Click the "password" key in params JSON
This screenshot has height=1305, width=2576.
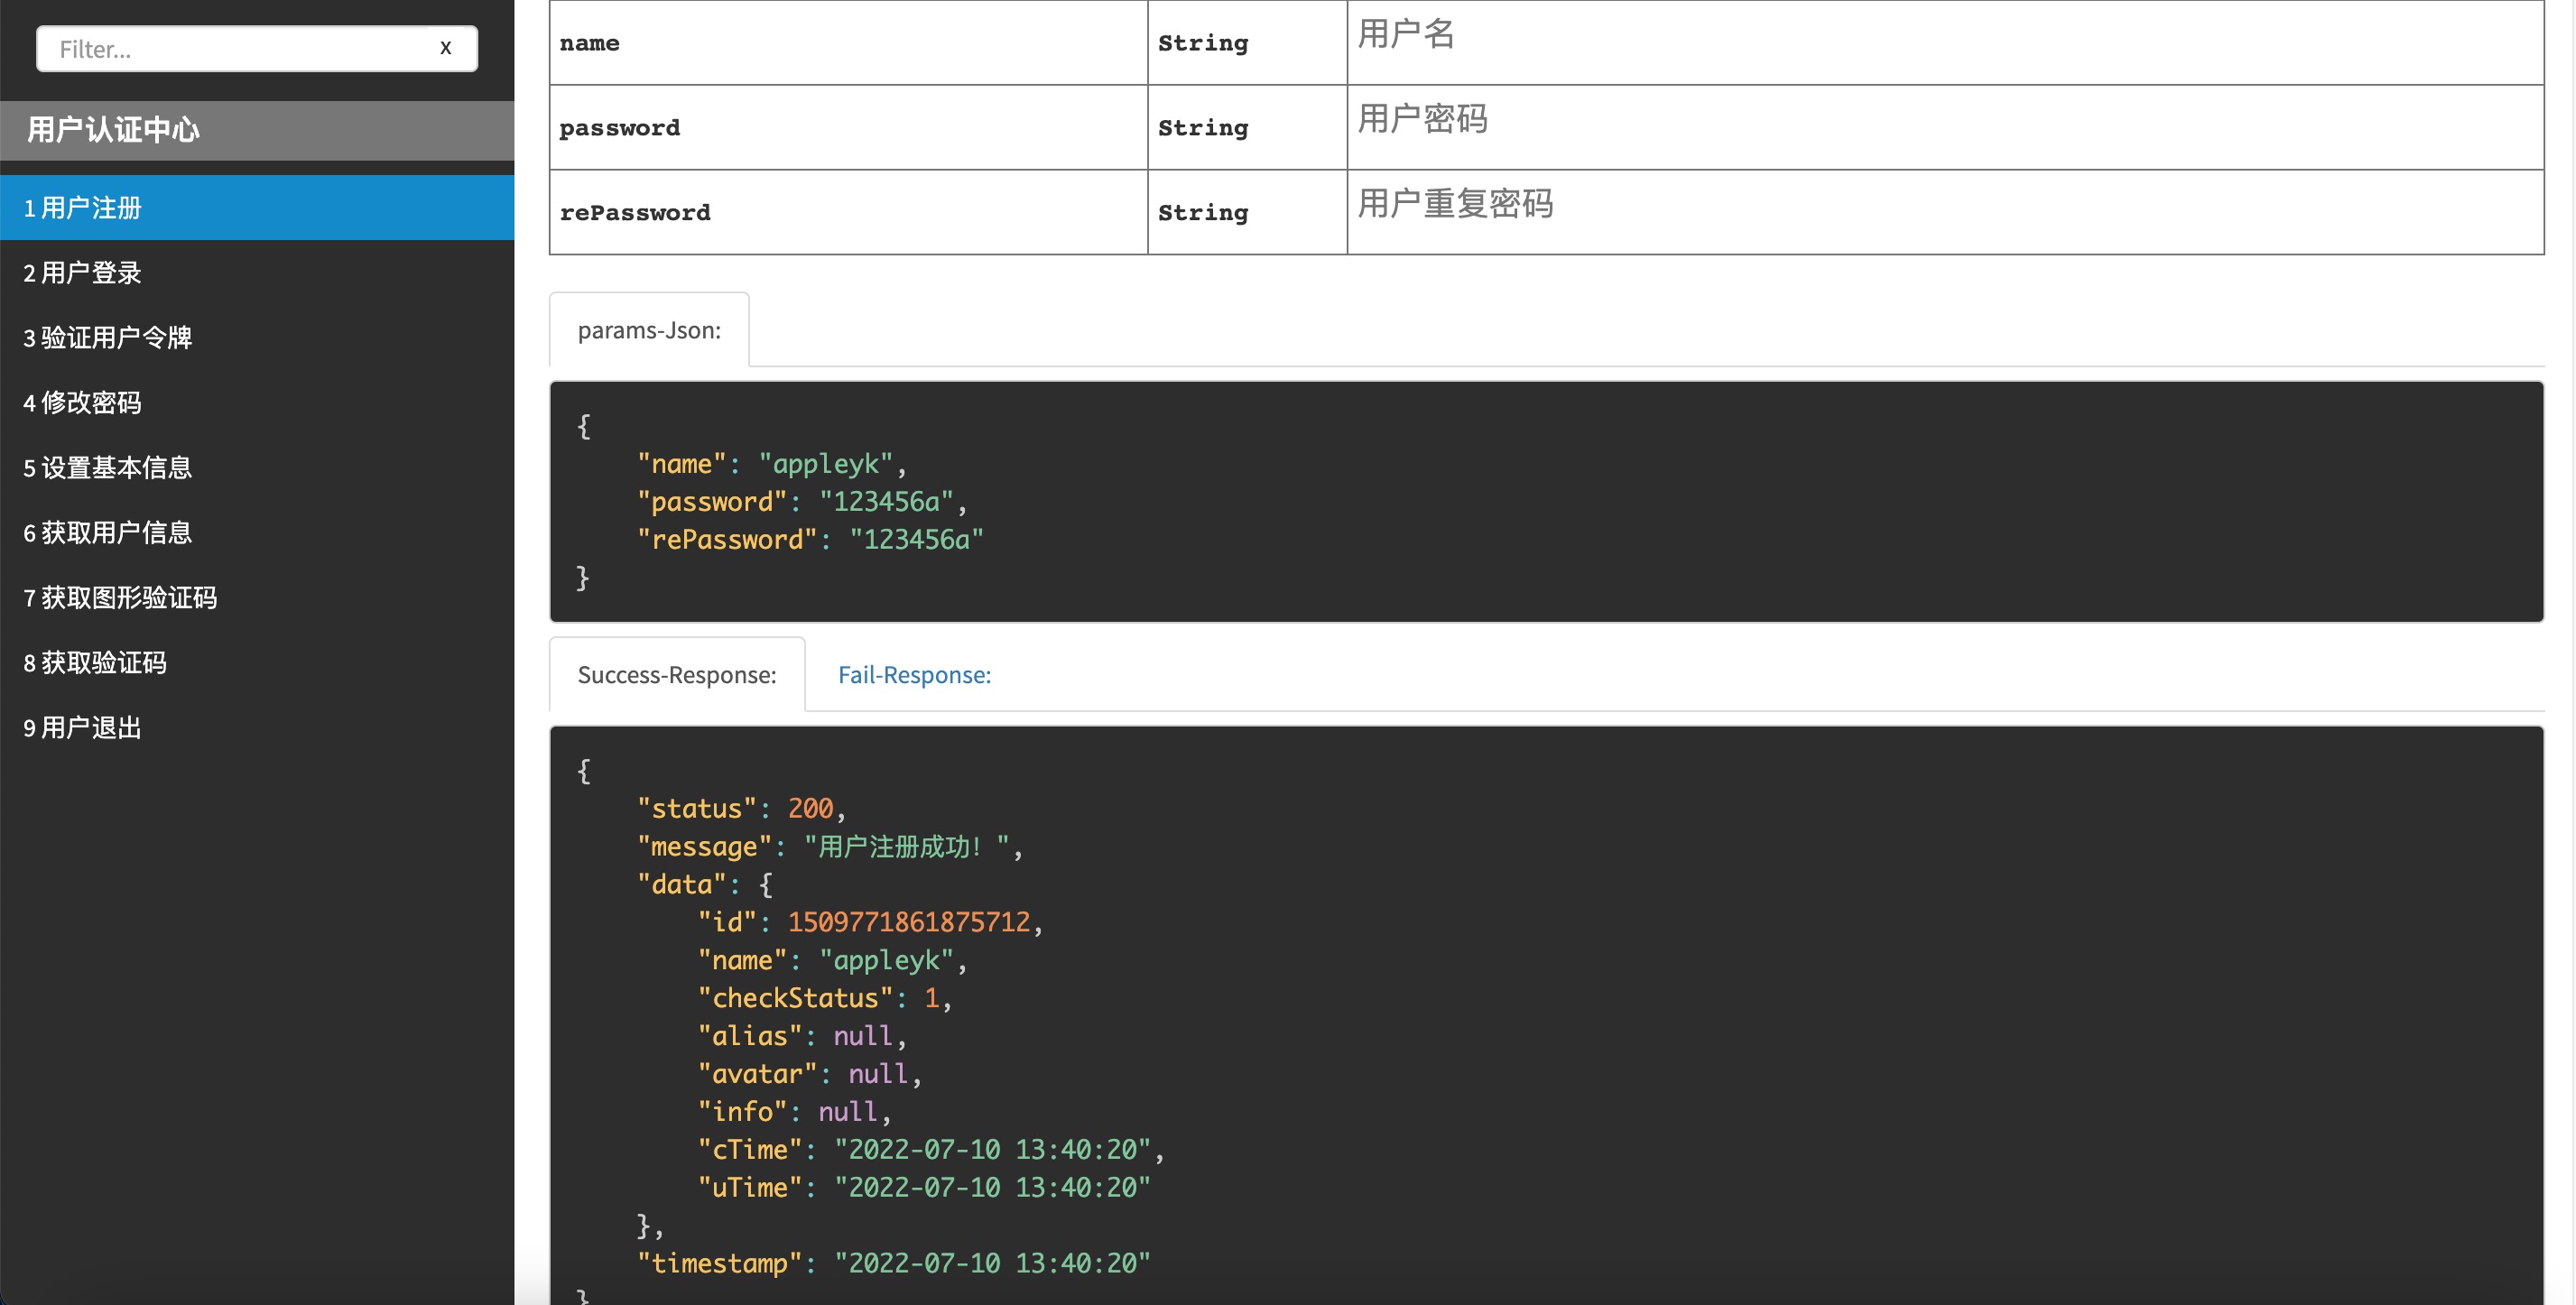coord(712,502)
